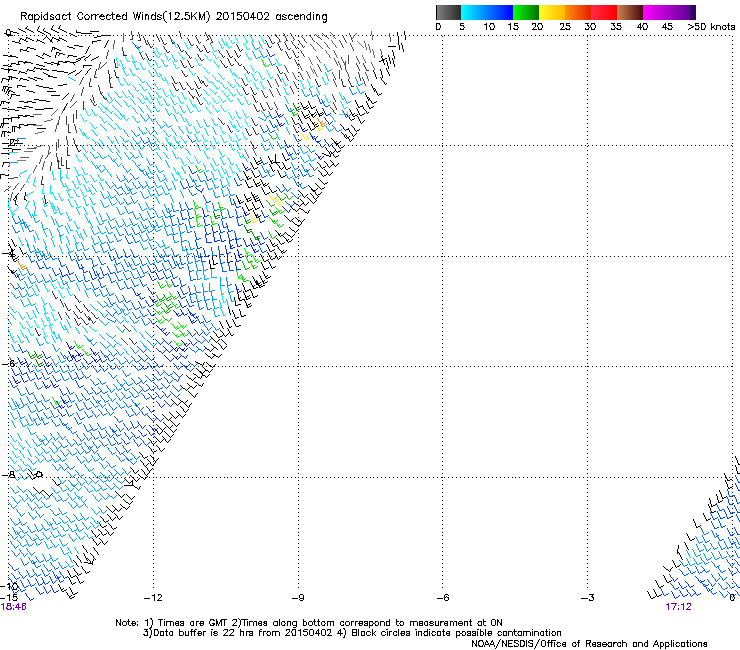Screen dimensions: 740x650
Task: Click the latitude label '-6'
Action: 8,363
